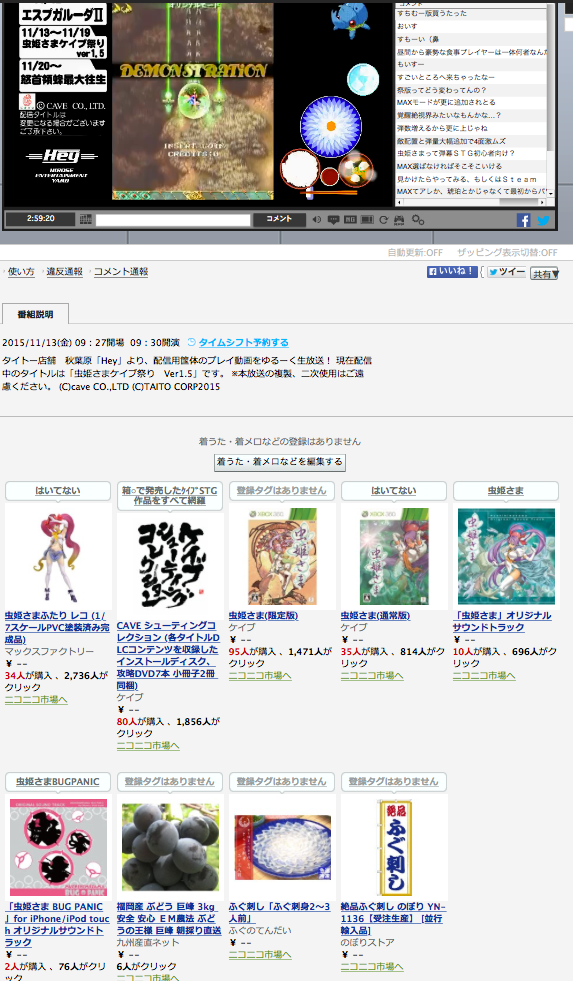Click the 虫姫さまふたり レコ figure thumbnail
The image size is (573, 981).
click(58, 556)
